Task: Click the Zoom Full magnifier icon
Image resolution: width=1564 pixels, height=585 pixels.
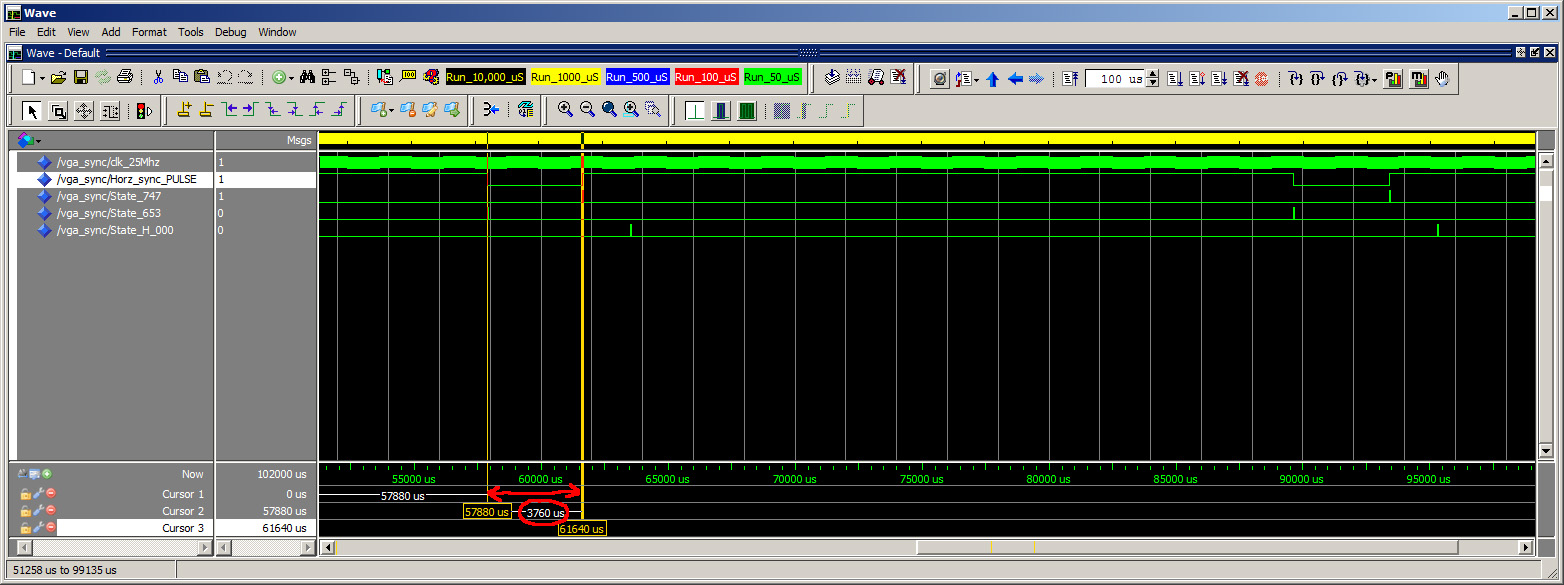Action: (610, 109)
